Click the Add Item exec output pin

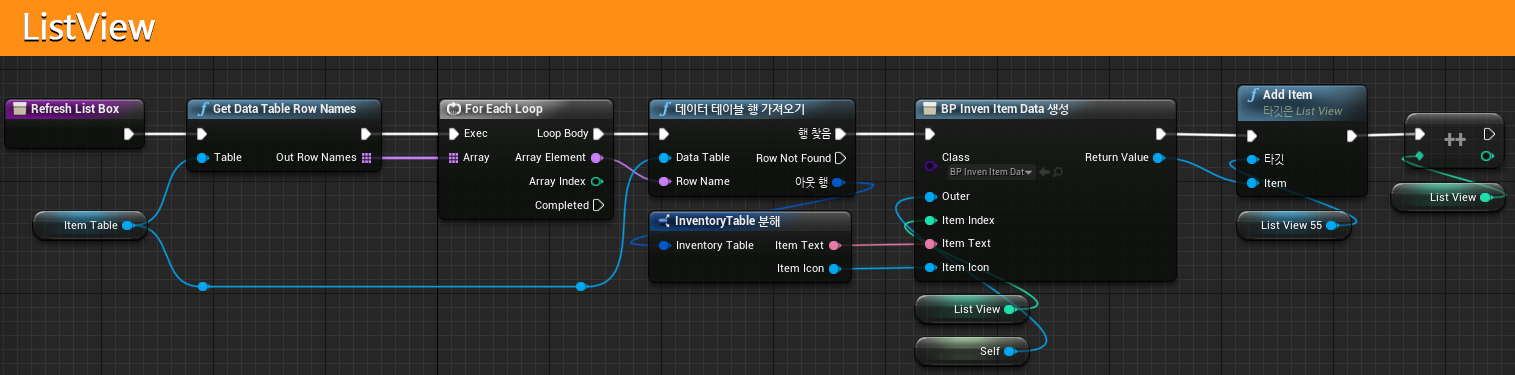tap(1352, 136)
